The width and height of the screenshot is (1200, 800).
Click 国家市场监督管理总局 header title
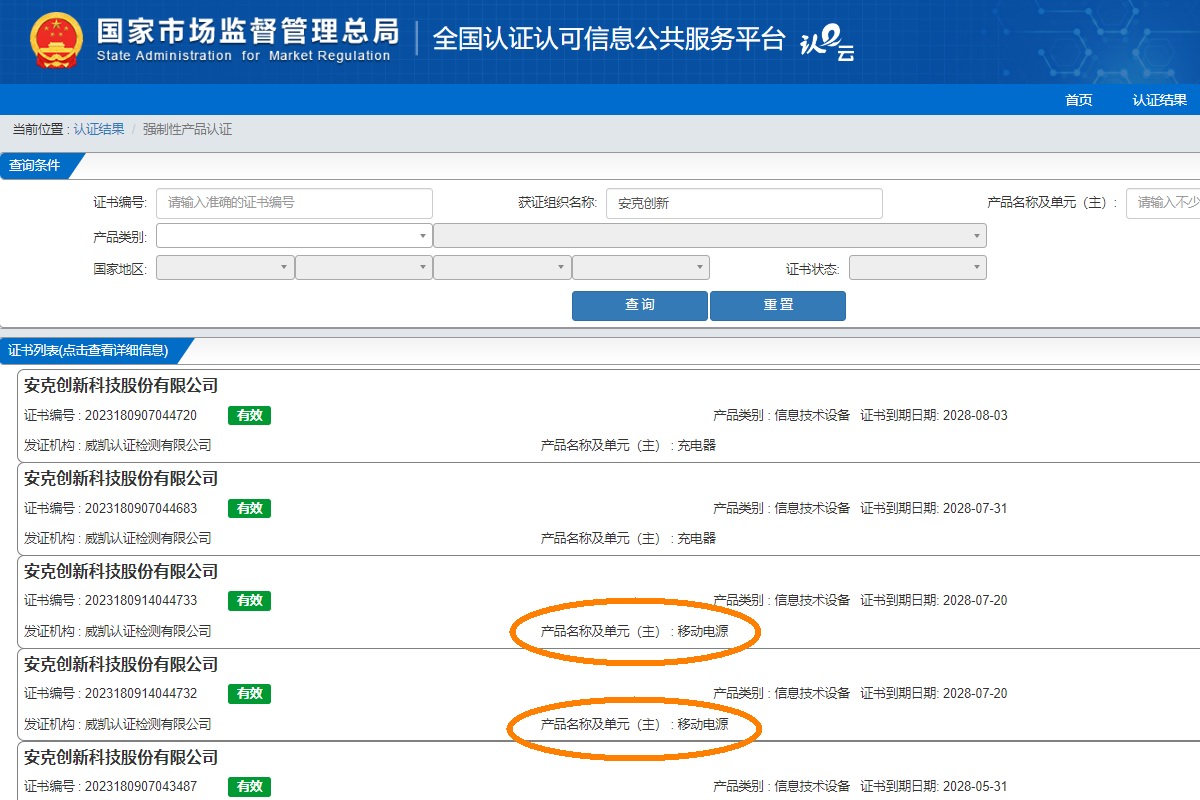(247, 31)
